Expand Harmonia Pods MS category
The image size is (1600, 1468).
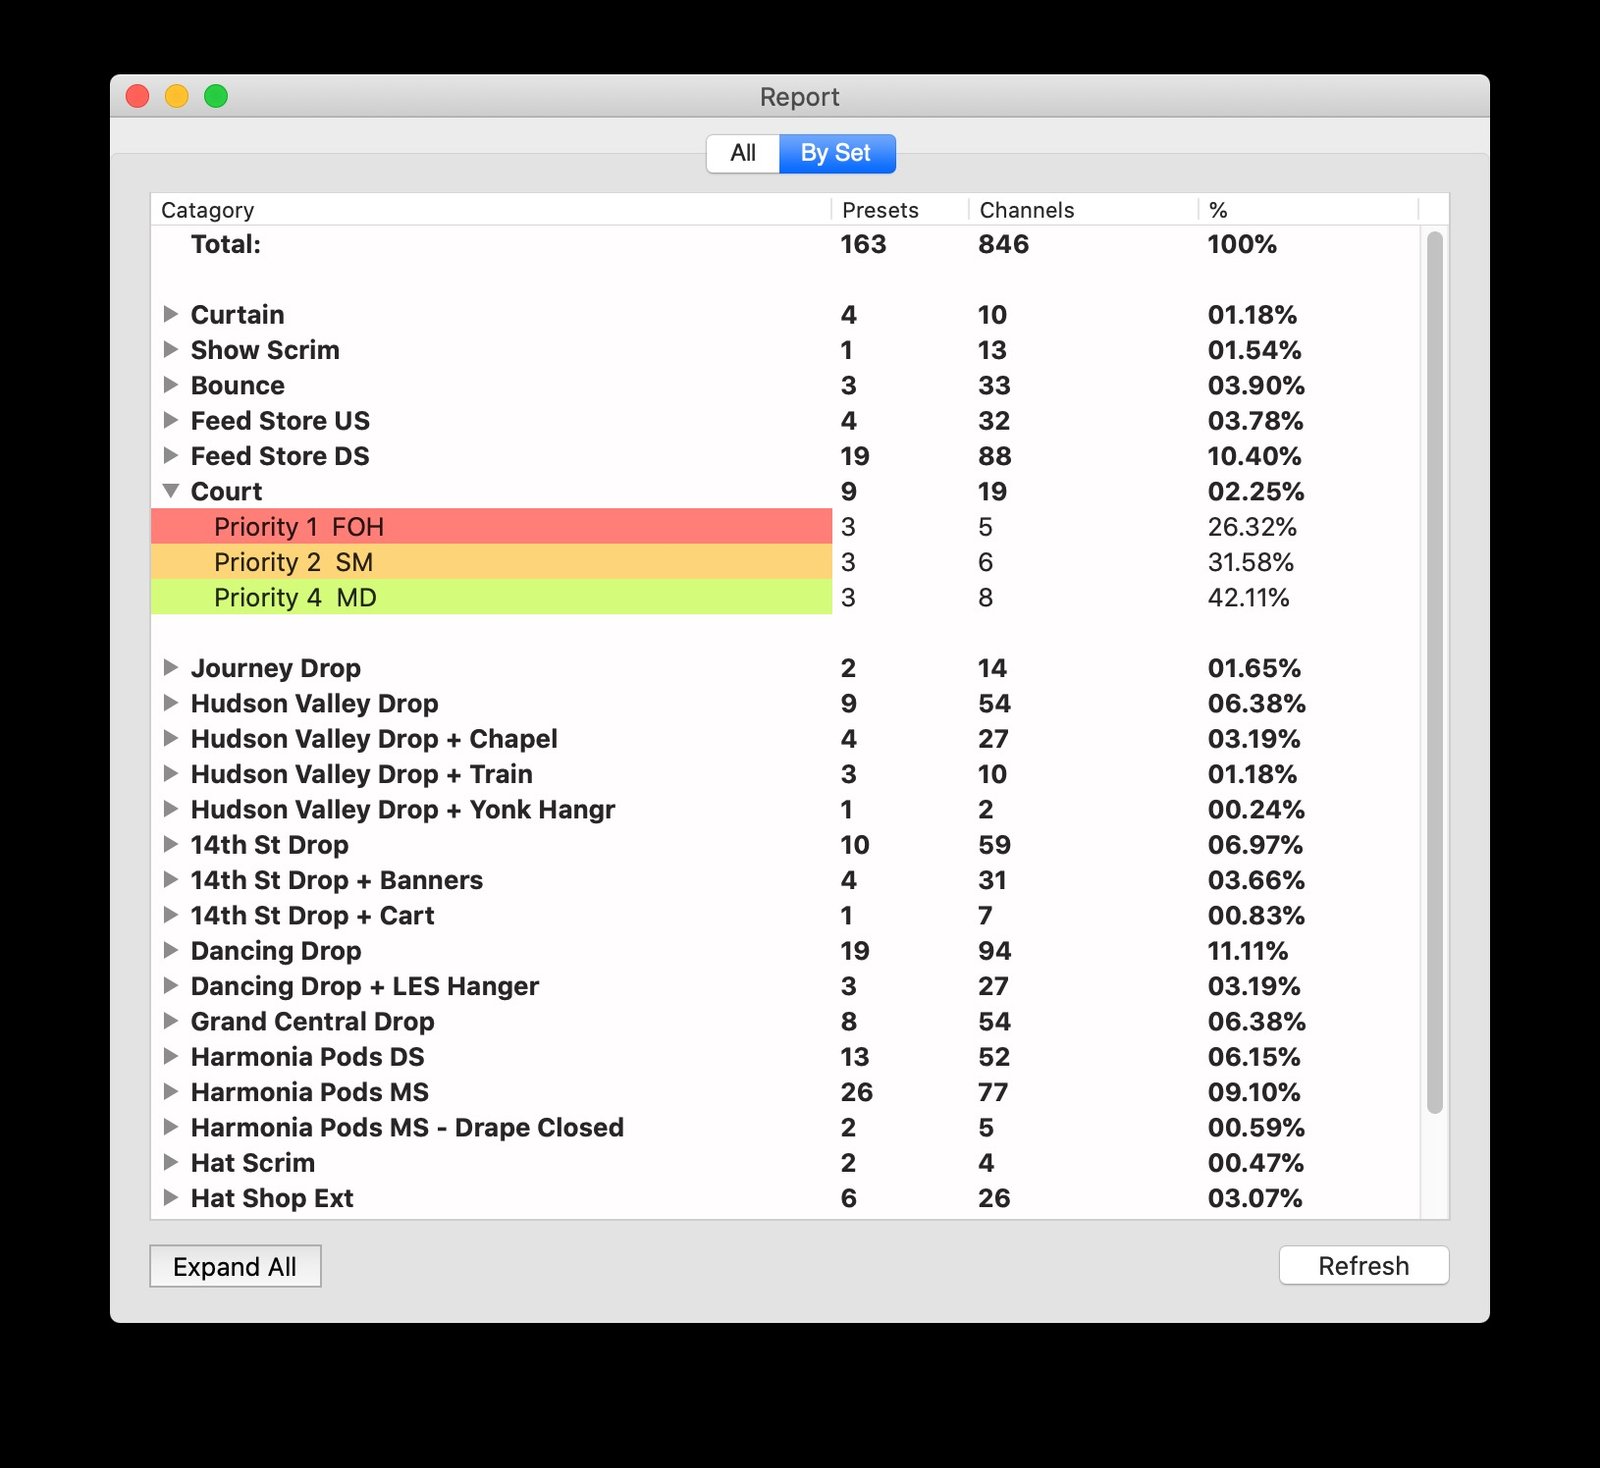pyautogui.click(x=171, y=1091)
